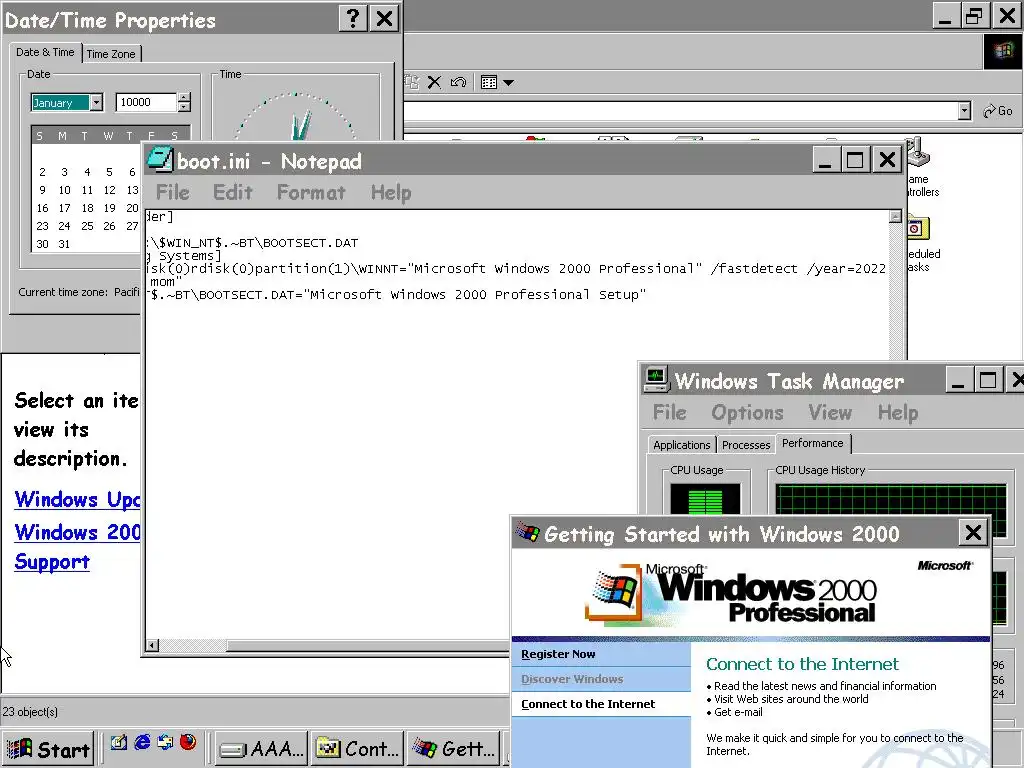This screenshot has width=1024, height=768.
Task: Decrease the year with the down spinner
Action: coord(184,107)
